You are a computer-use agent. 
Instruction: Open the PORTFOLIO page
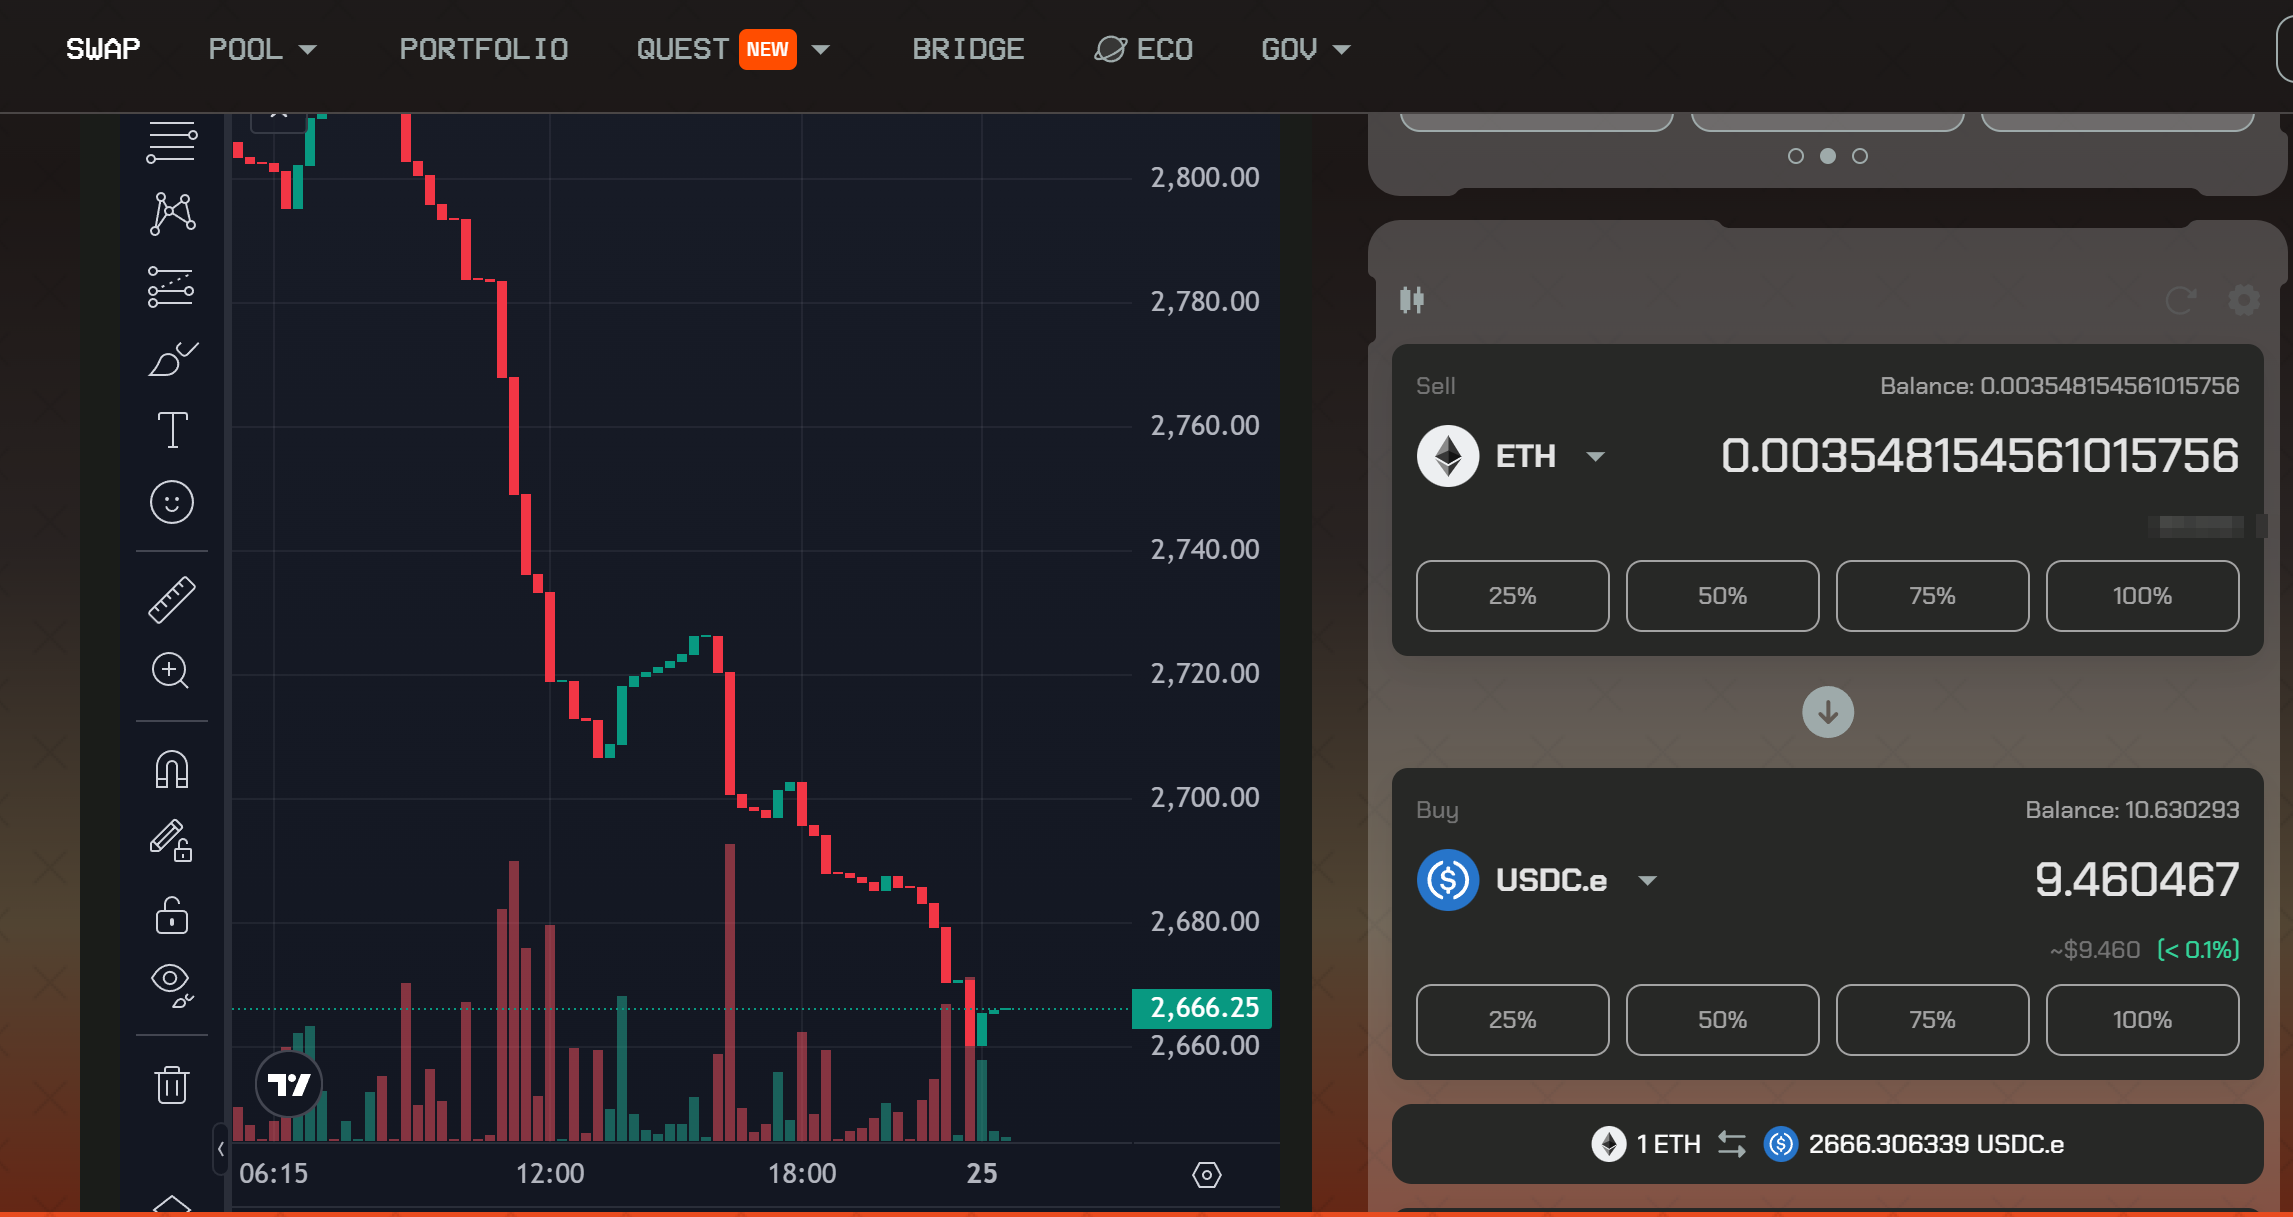(484, 49)
